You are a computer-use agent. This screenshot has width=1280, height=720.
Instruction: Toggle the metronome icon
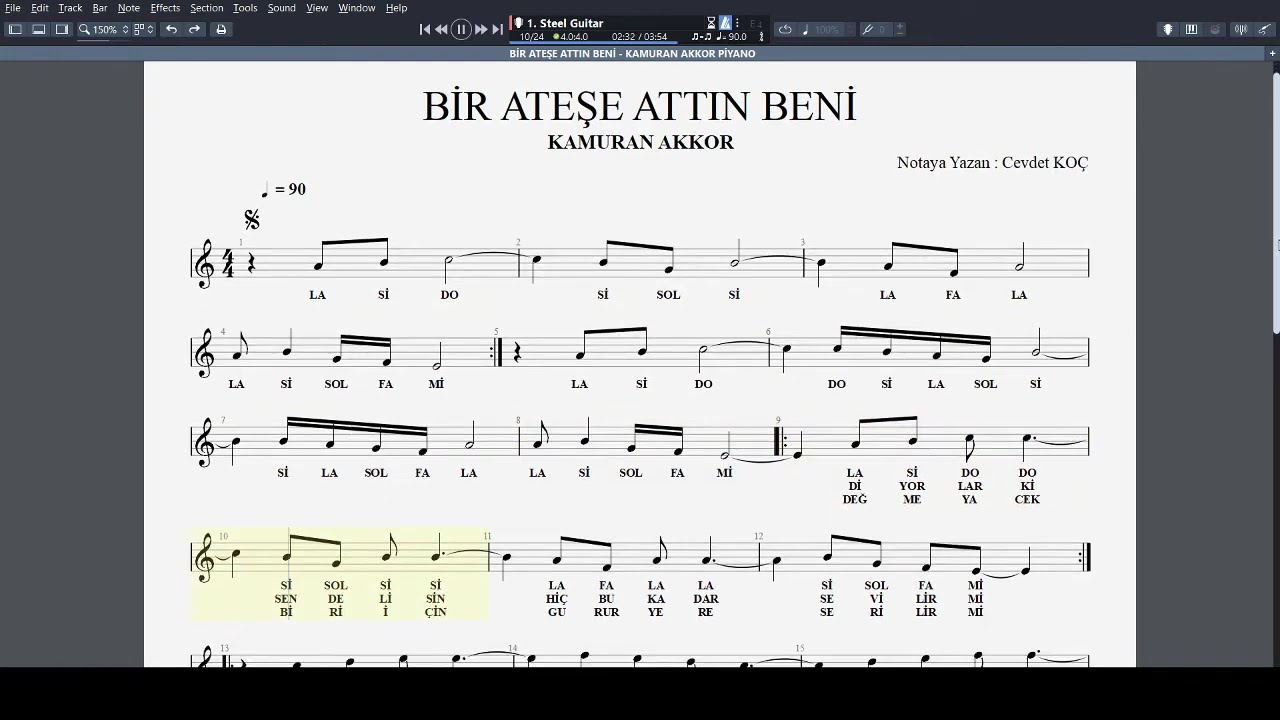725,23
